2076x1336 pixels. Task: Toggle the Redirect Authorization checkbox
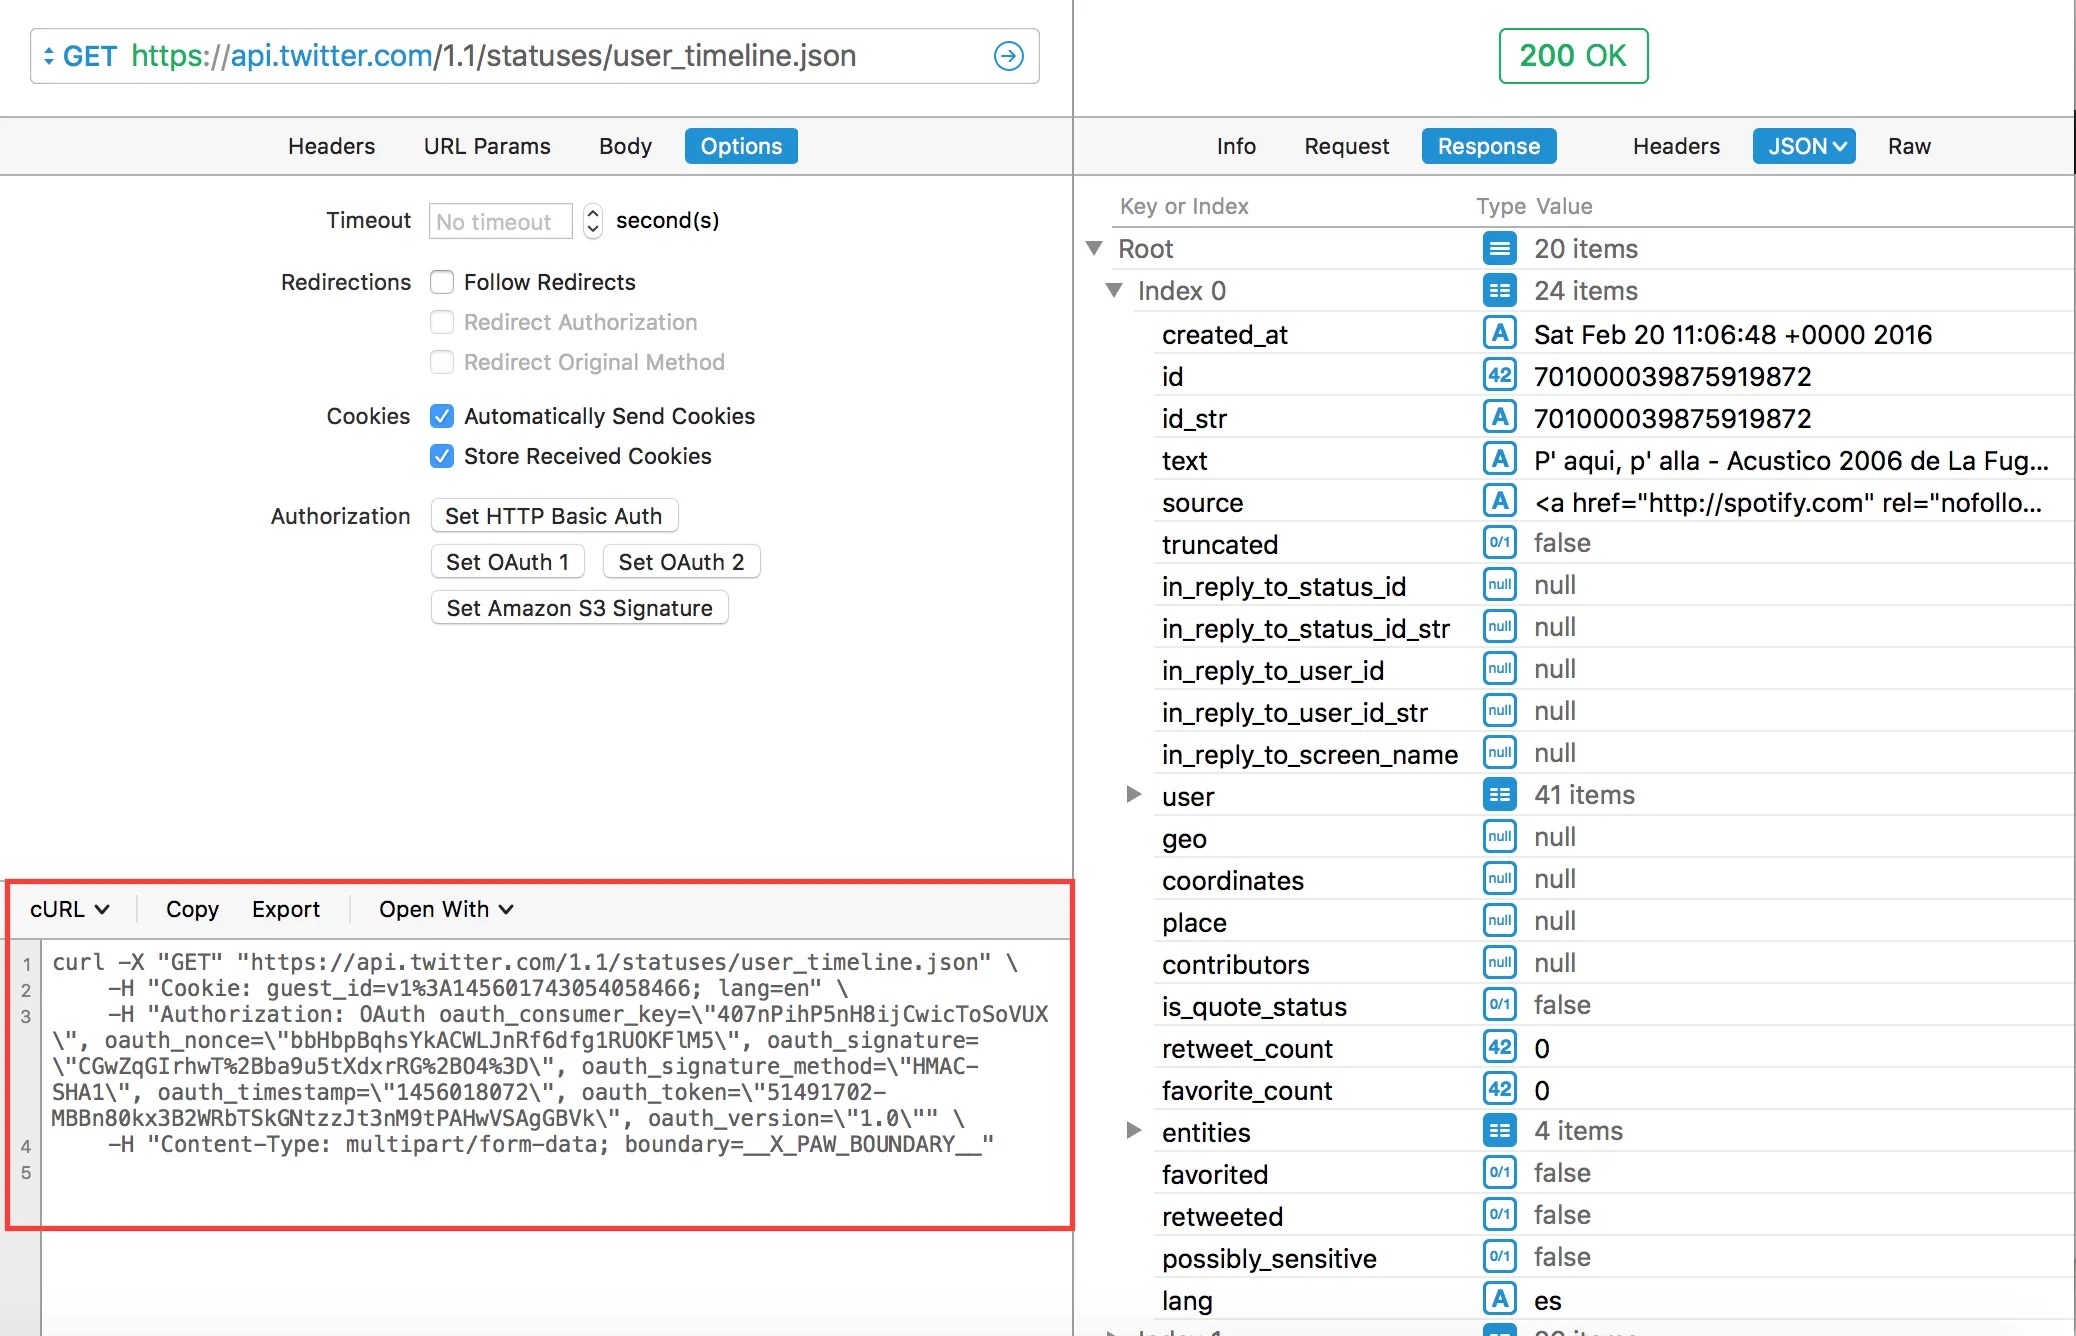click(x=442, y=322)
